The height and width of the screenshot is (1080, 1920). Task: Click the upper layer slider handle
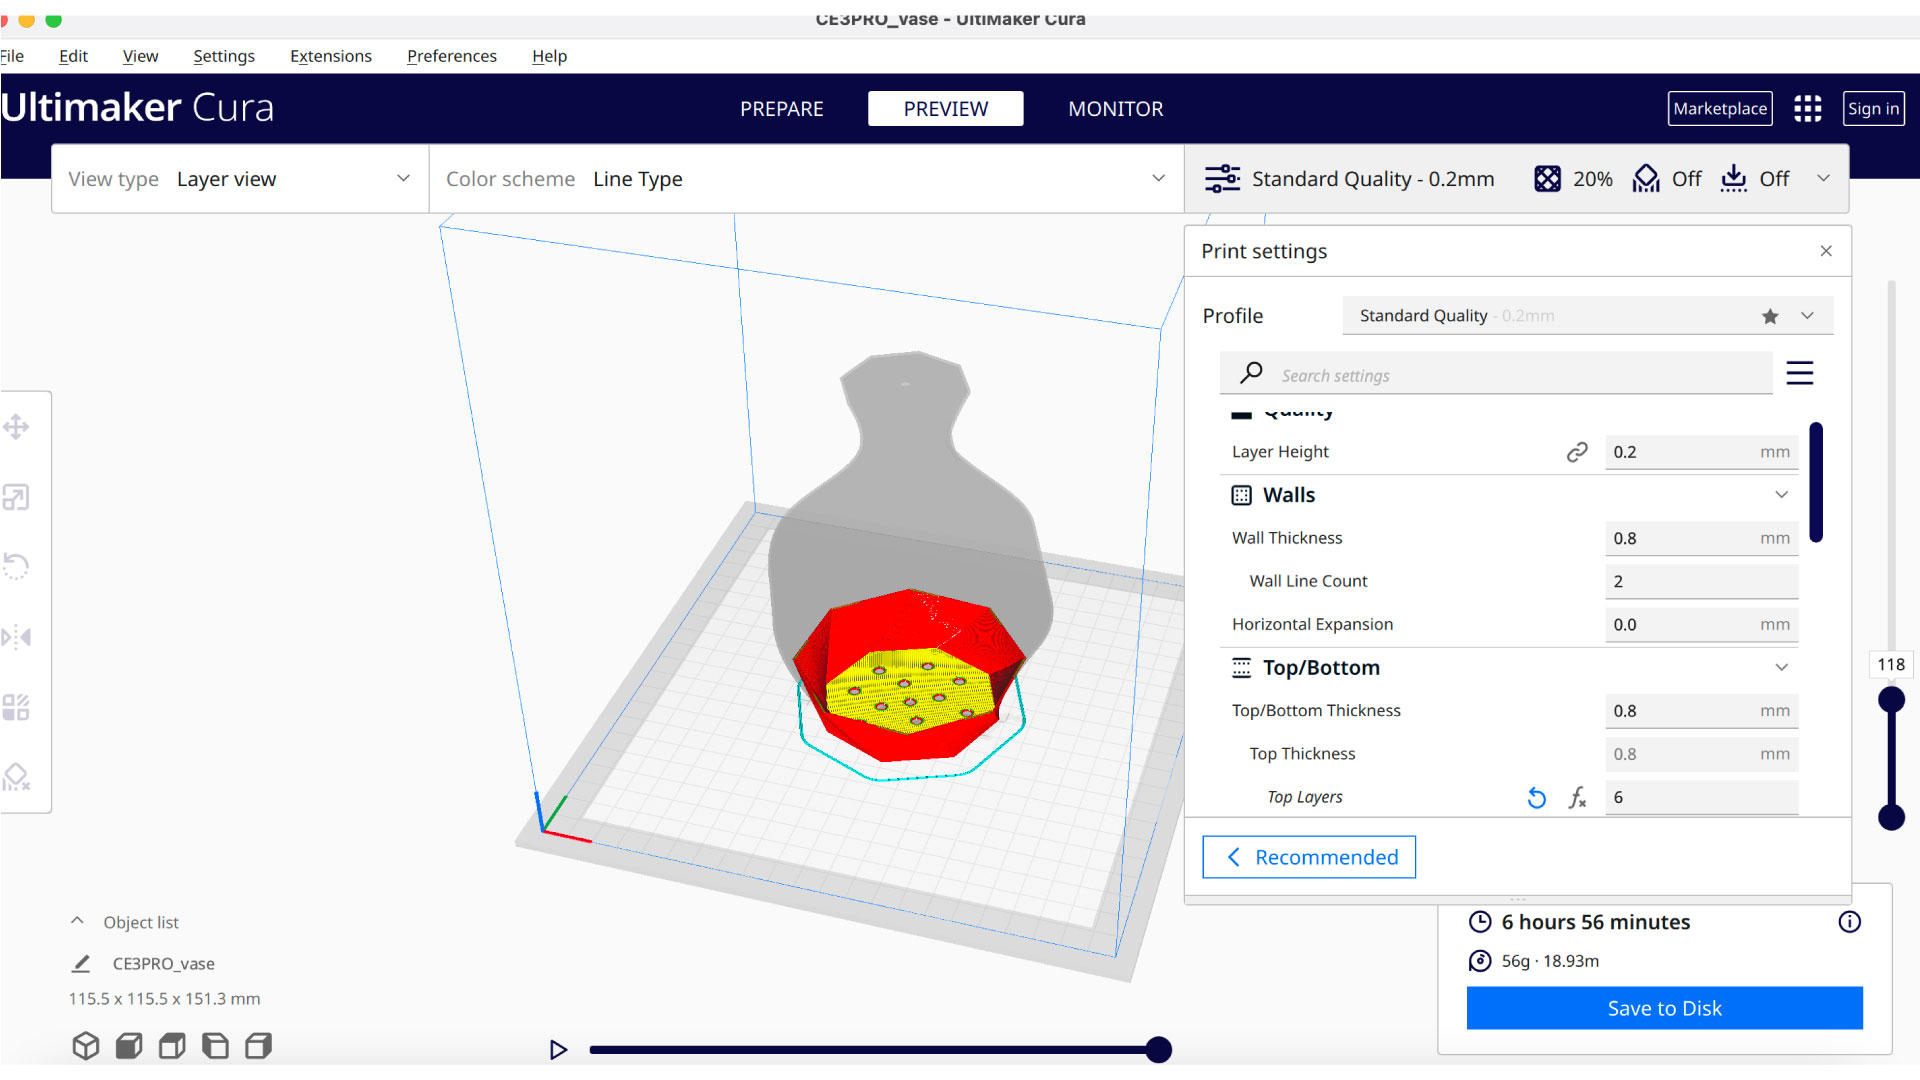(x=1891, y=700)
